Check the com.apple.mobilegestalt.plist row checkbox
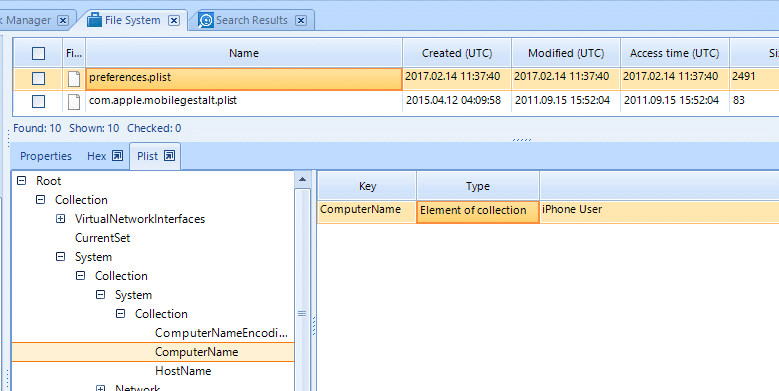Screen dimensions: 779x391 pyautogui.click(x=38, y=102)
